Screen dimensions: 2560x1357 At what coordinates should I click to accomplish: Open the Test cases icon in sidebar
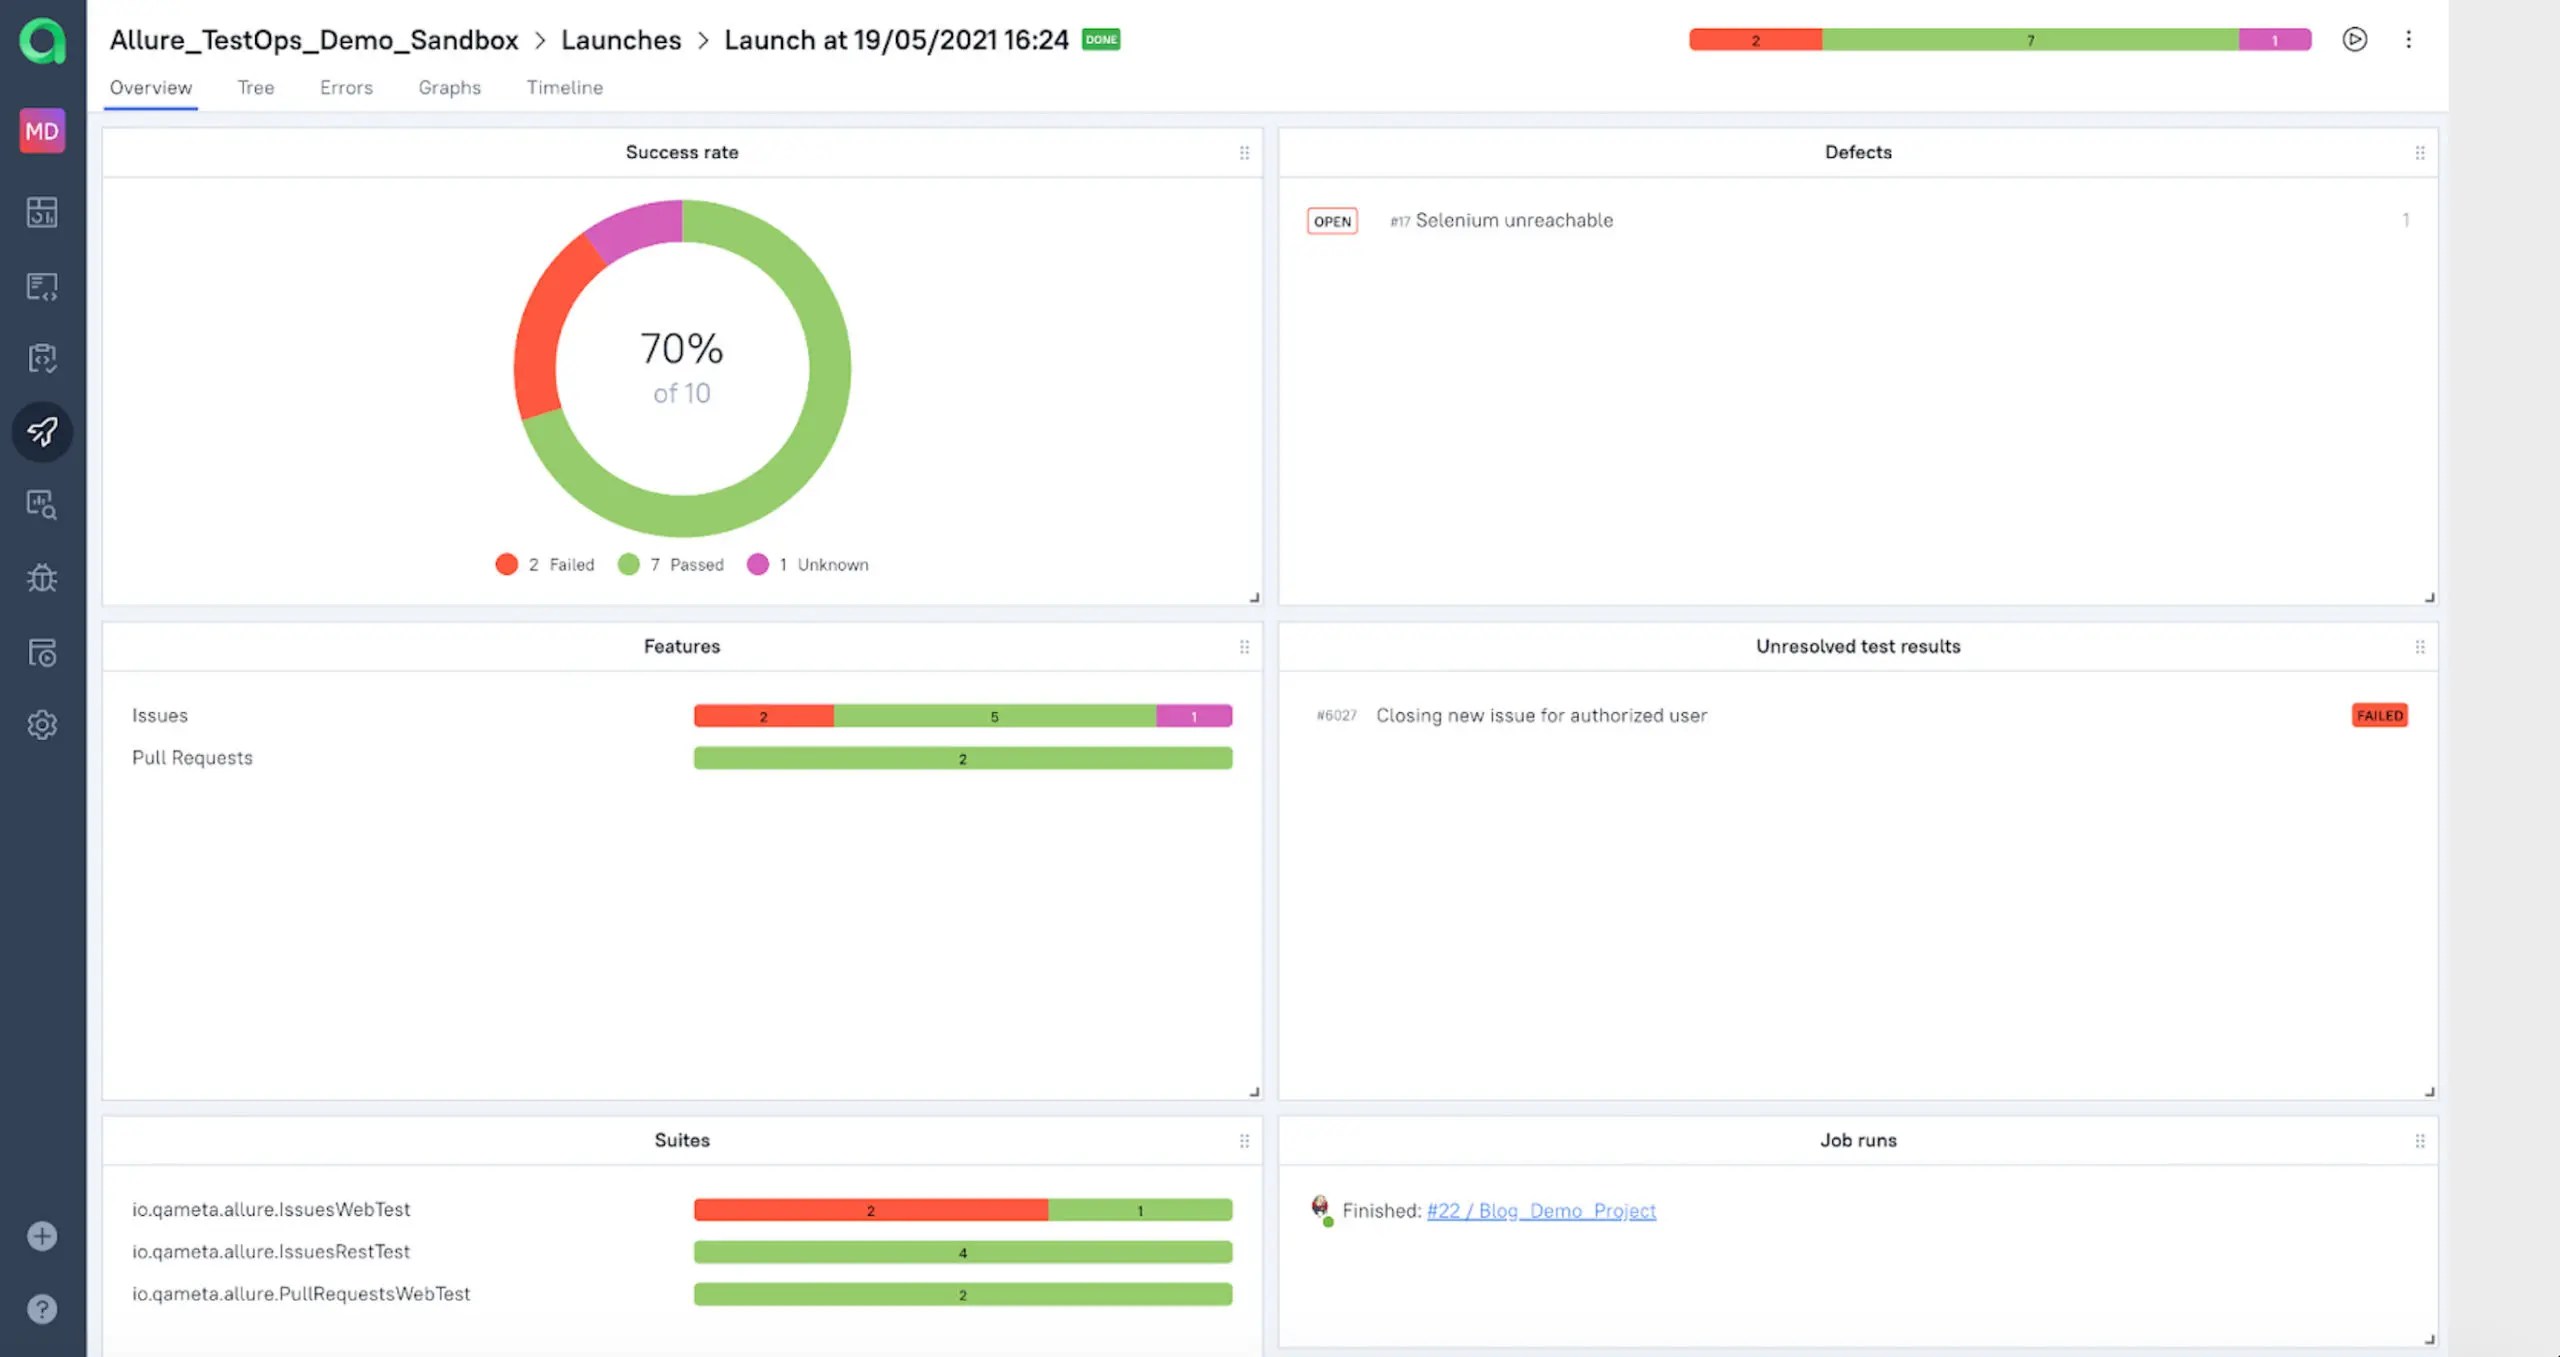click(x=42, y=287)
